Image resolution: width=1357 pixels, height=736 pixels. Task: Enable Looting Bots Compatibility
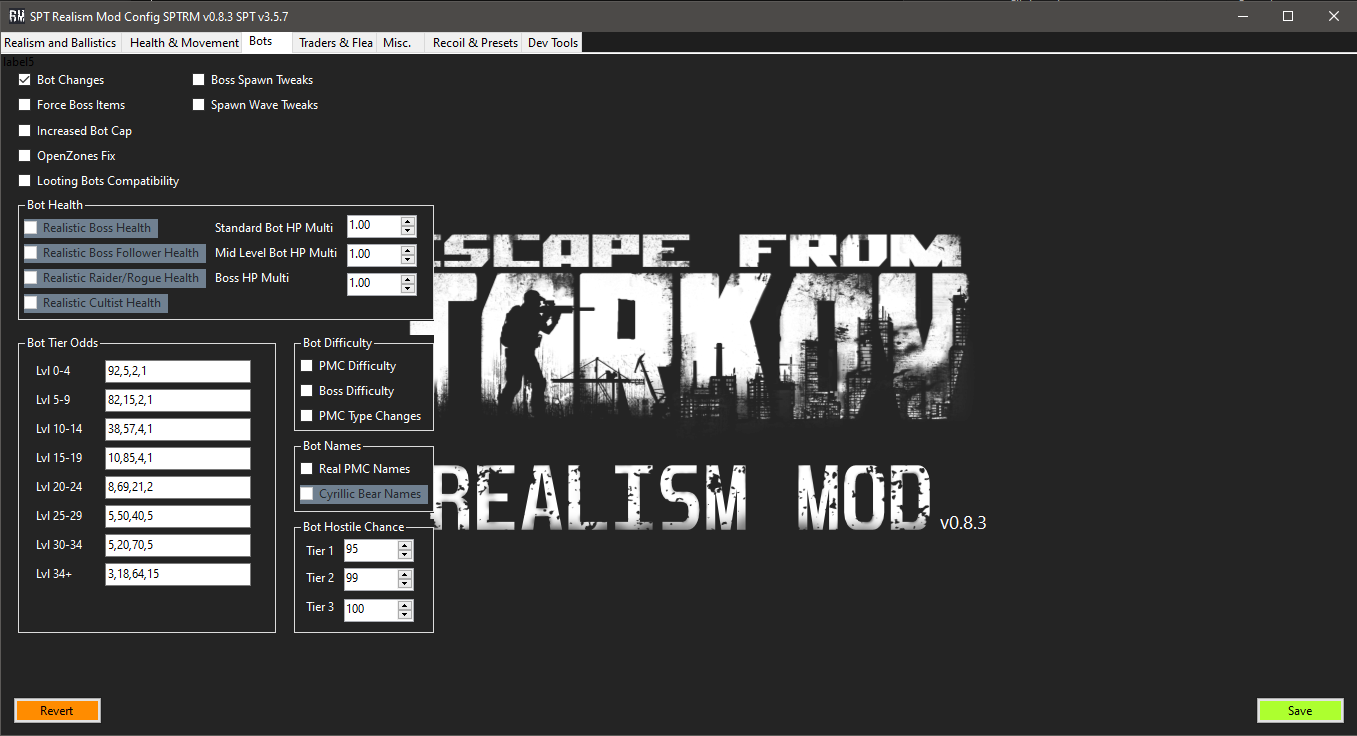[25, 181]
